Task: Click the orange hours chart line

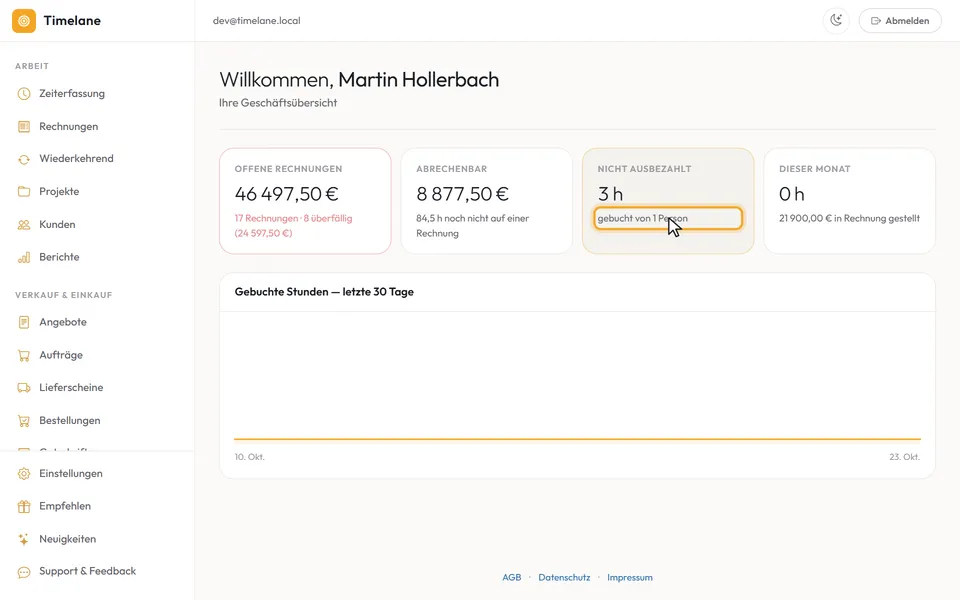Action: point(577,439)
